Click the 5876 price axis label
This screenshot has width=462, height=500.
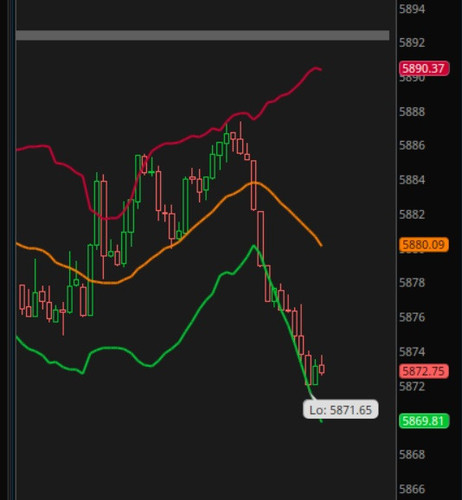[412, 317]
